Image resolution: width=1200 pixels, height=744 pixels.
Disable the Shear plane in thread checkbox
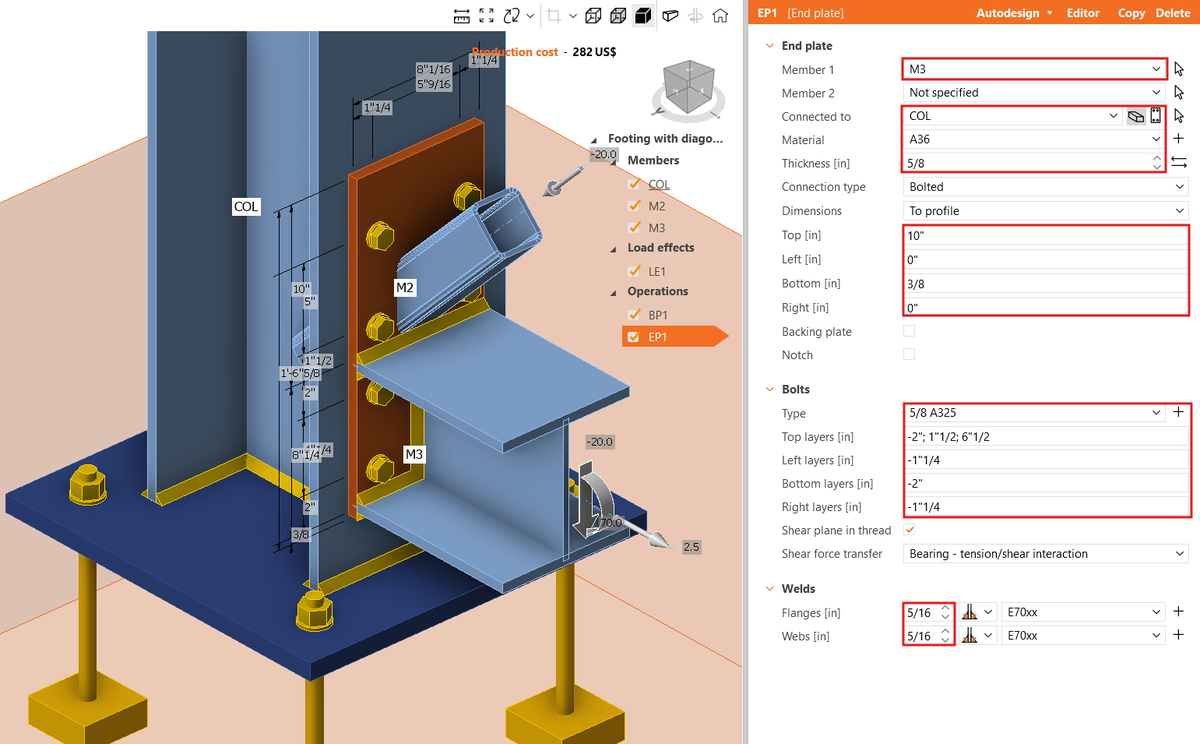pos(909,530)
